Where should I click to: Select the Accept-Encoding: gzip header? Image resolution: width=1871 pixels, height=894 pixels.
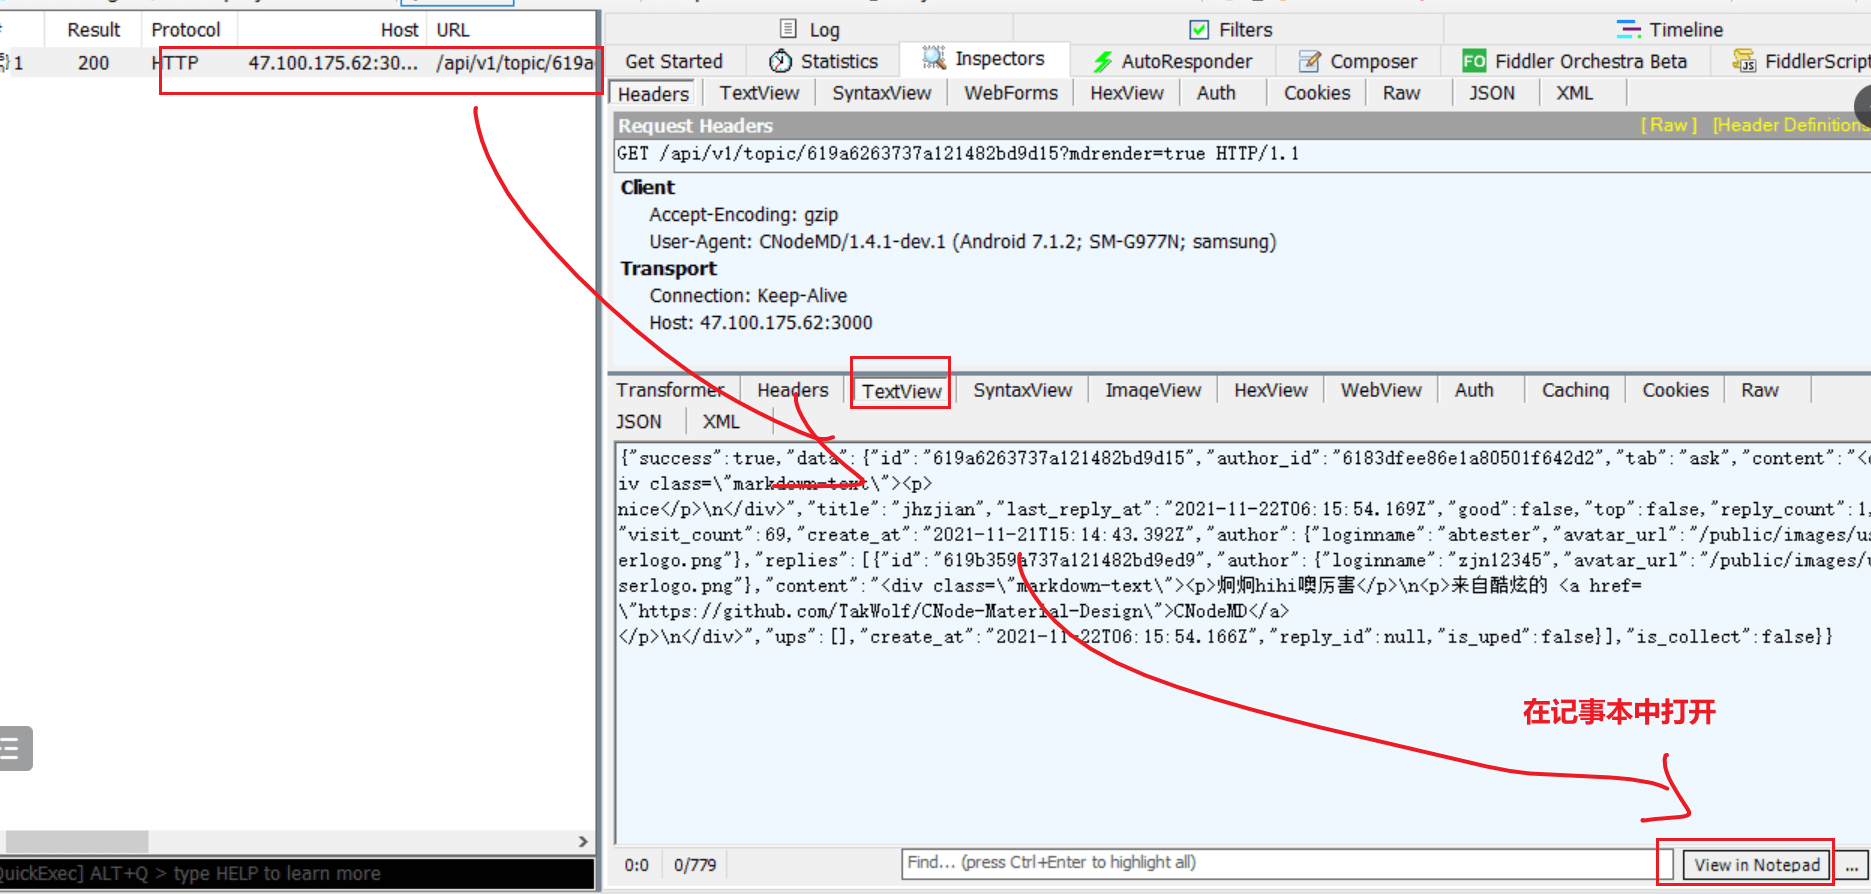[744, 215]
